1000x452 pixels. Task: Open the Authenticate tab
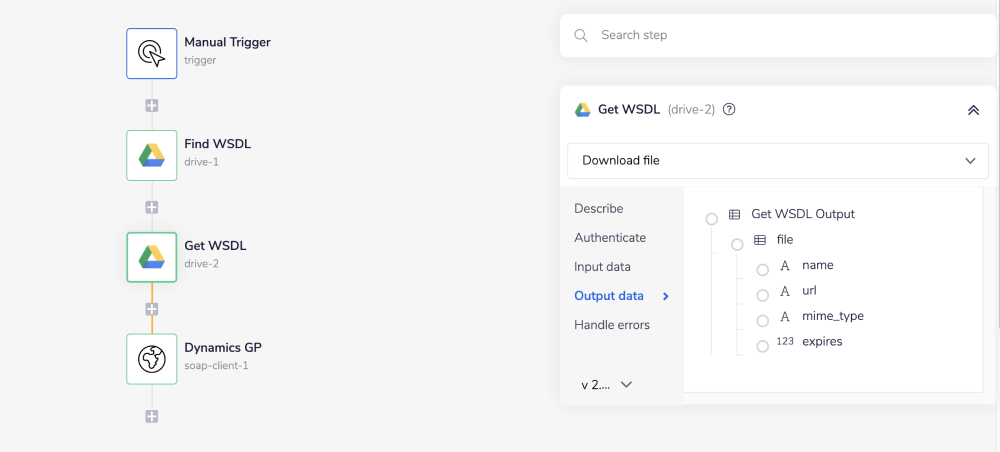pos(610,238)
